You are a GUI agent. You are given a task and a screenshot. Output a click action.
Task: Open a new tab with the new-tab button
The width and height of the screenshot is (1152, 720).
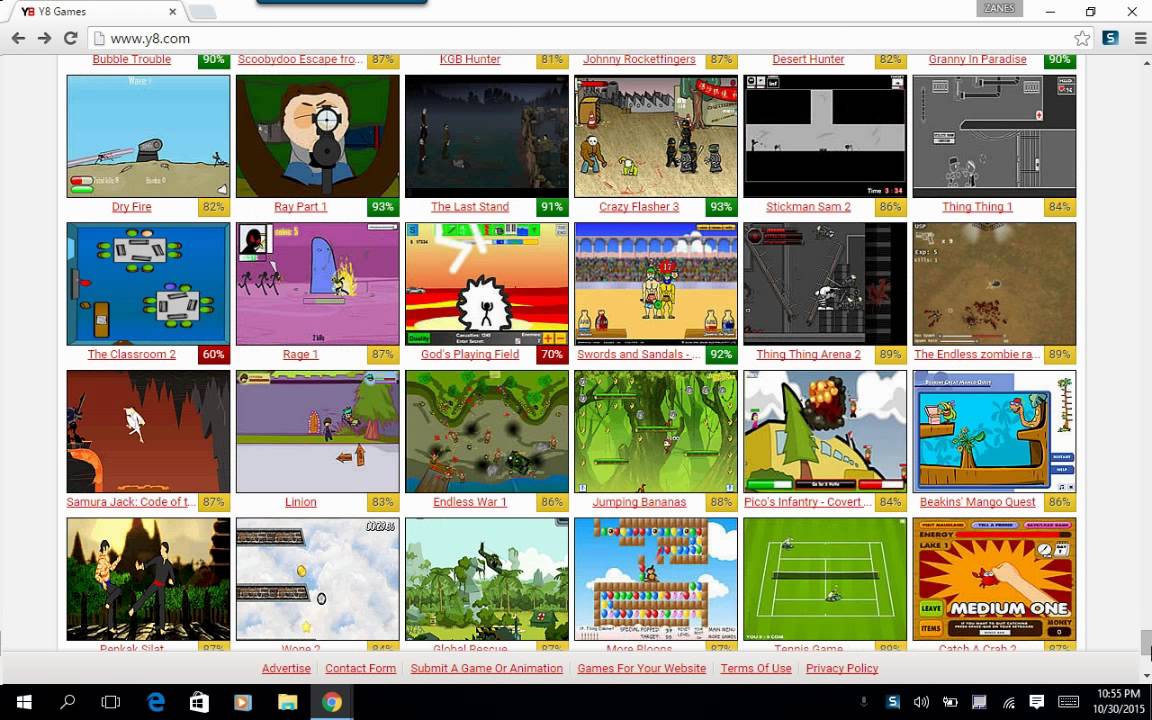[x=202, y=12]
